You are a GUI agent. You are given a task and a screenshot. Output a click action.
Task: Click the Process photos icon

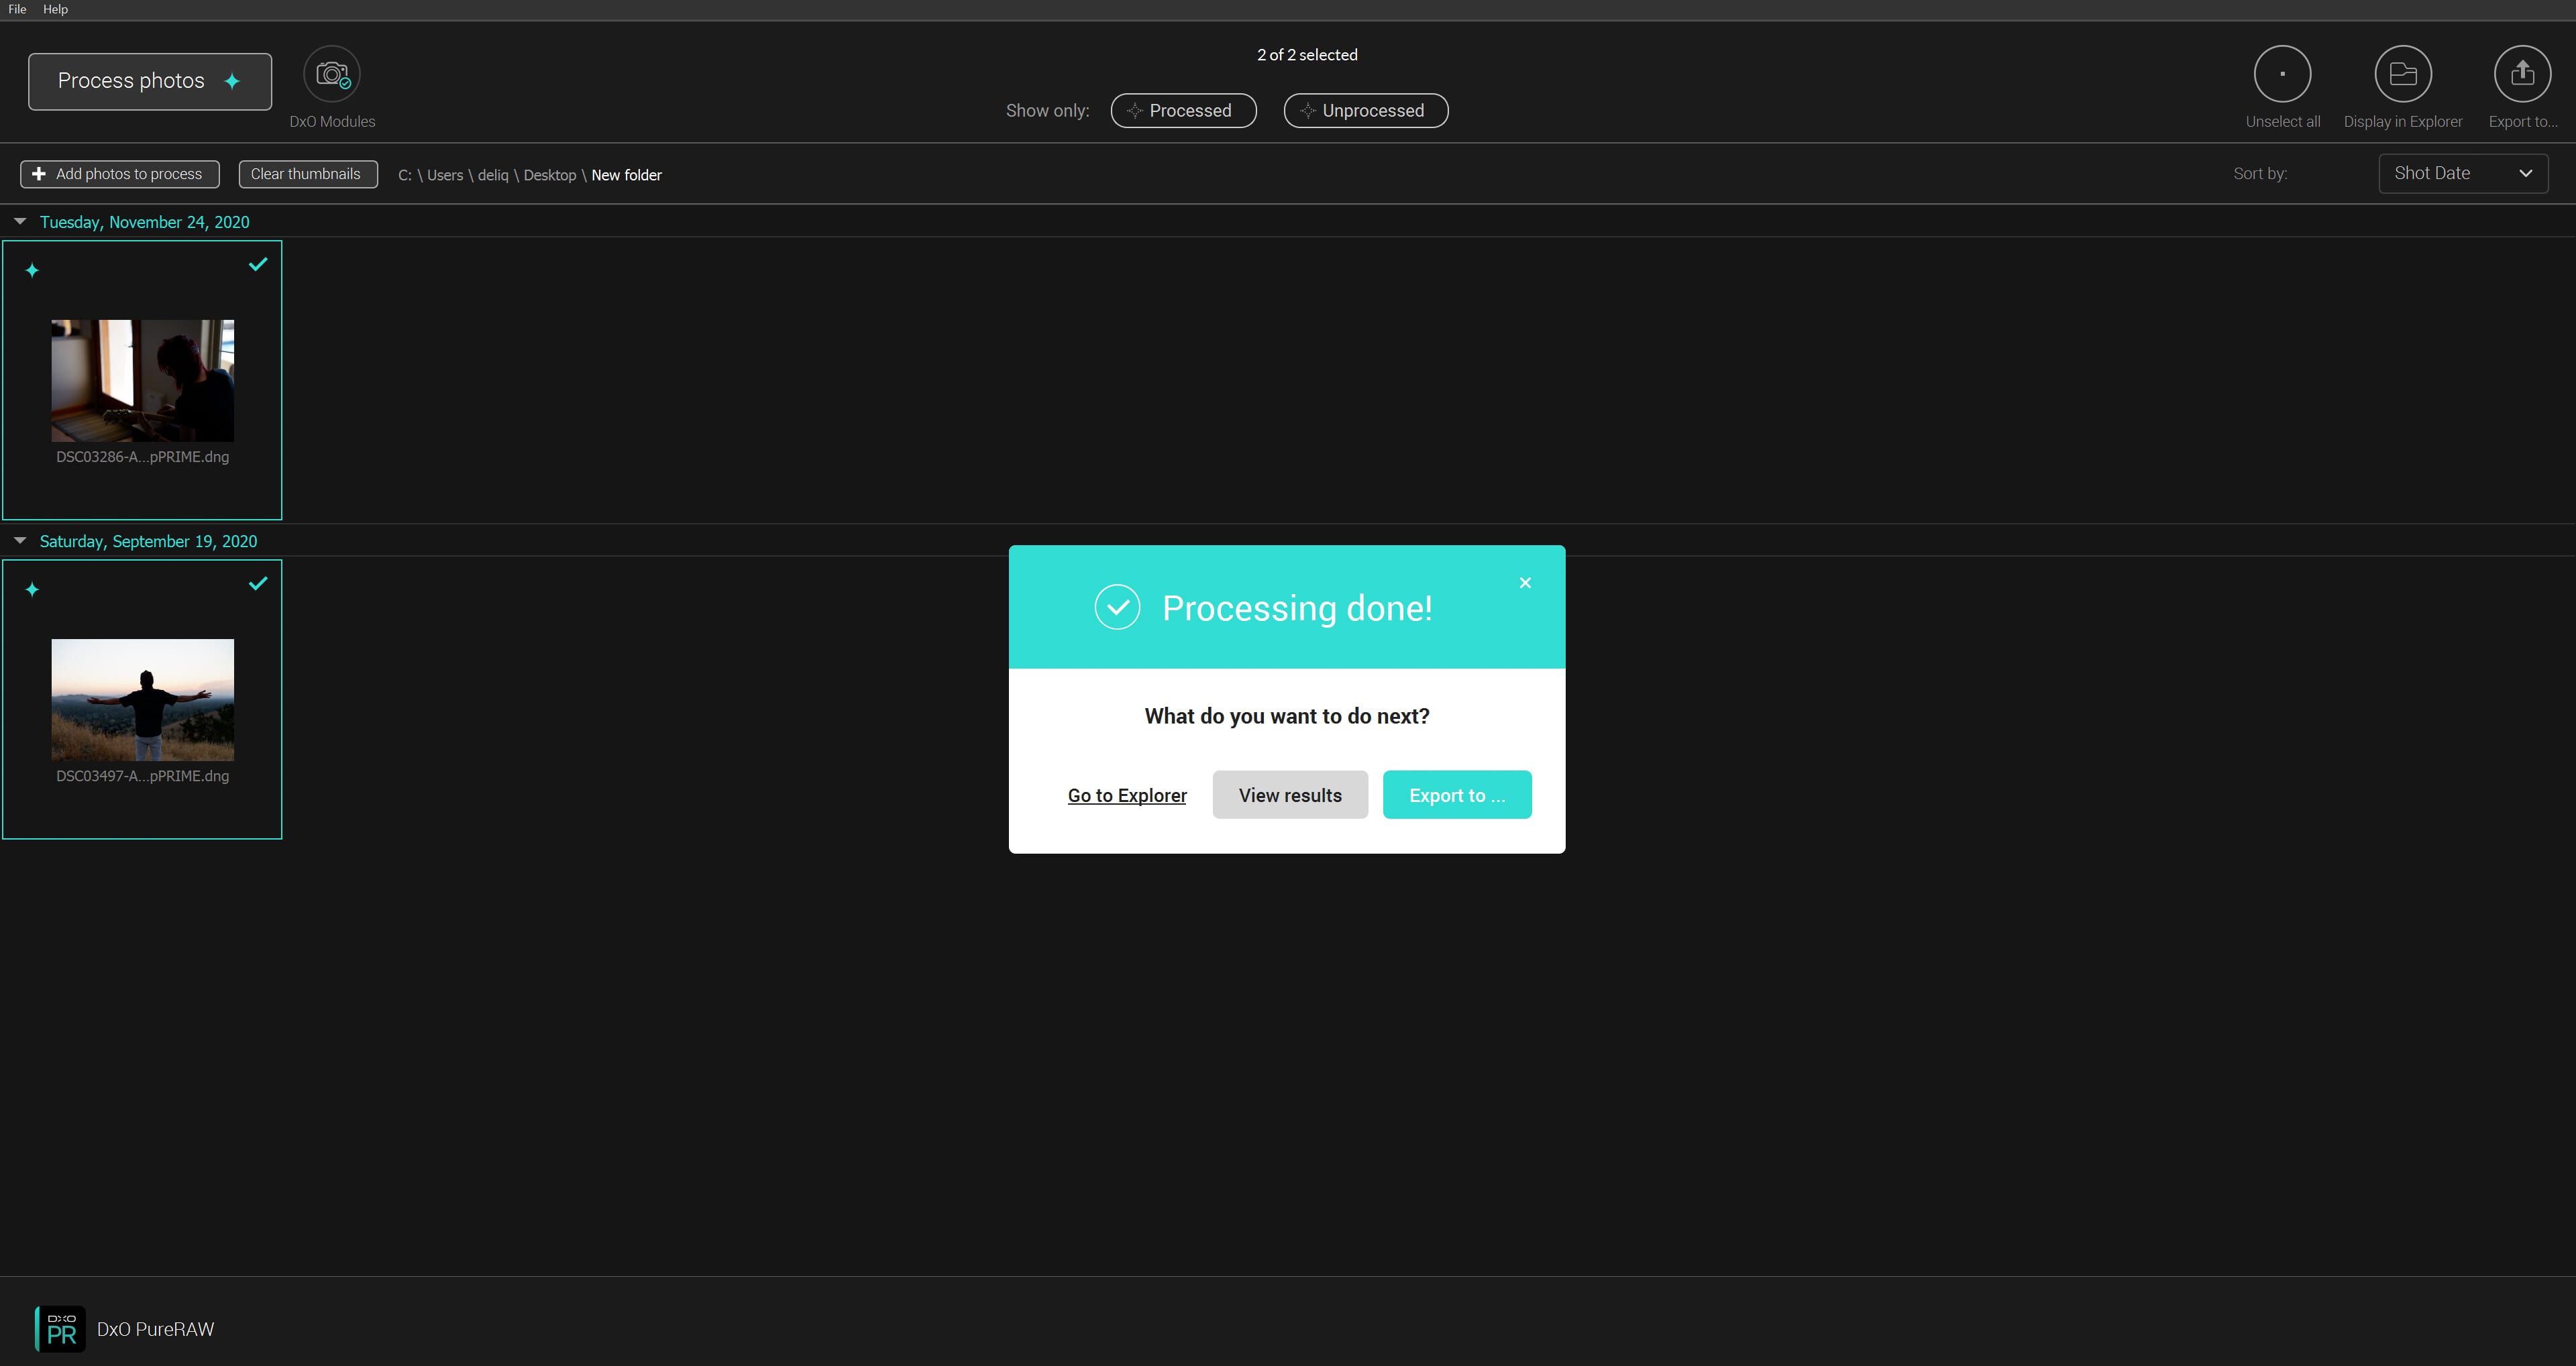click(233, 80)
